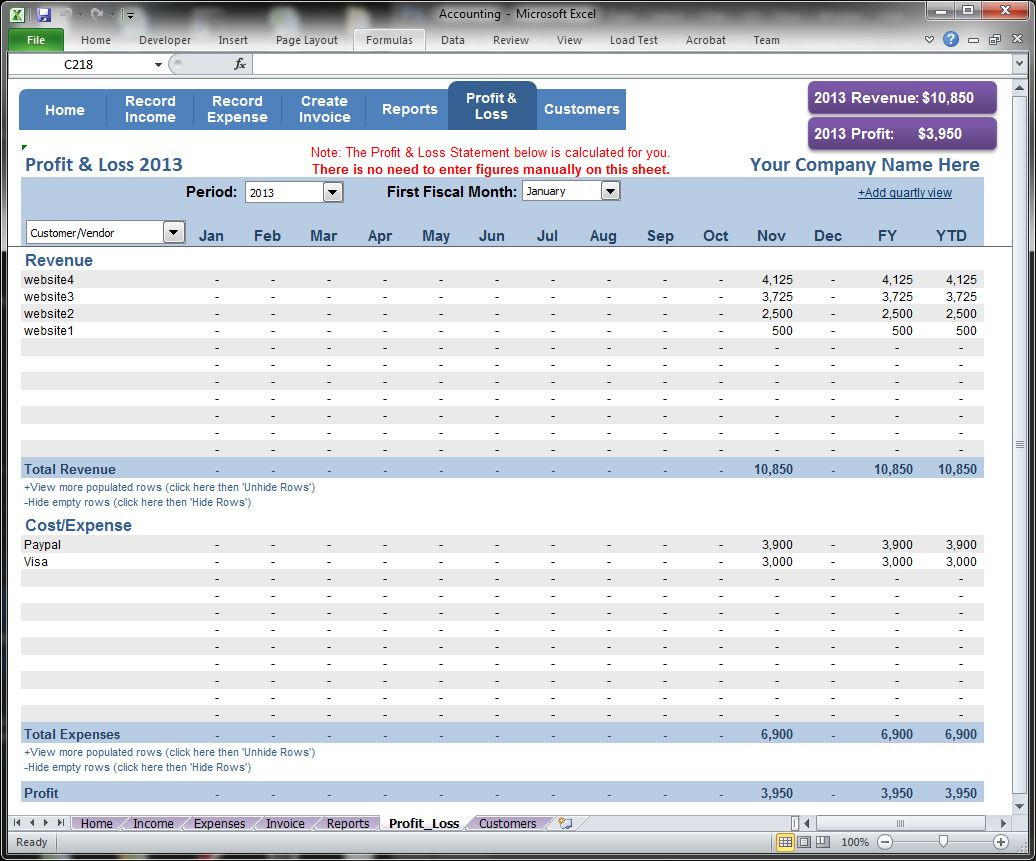This screenshot has height=861, width=1036.
Task: Click the blue Home navigation button
Action: click(64, 110)
